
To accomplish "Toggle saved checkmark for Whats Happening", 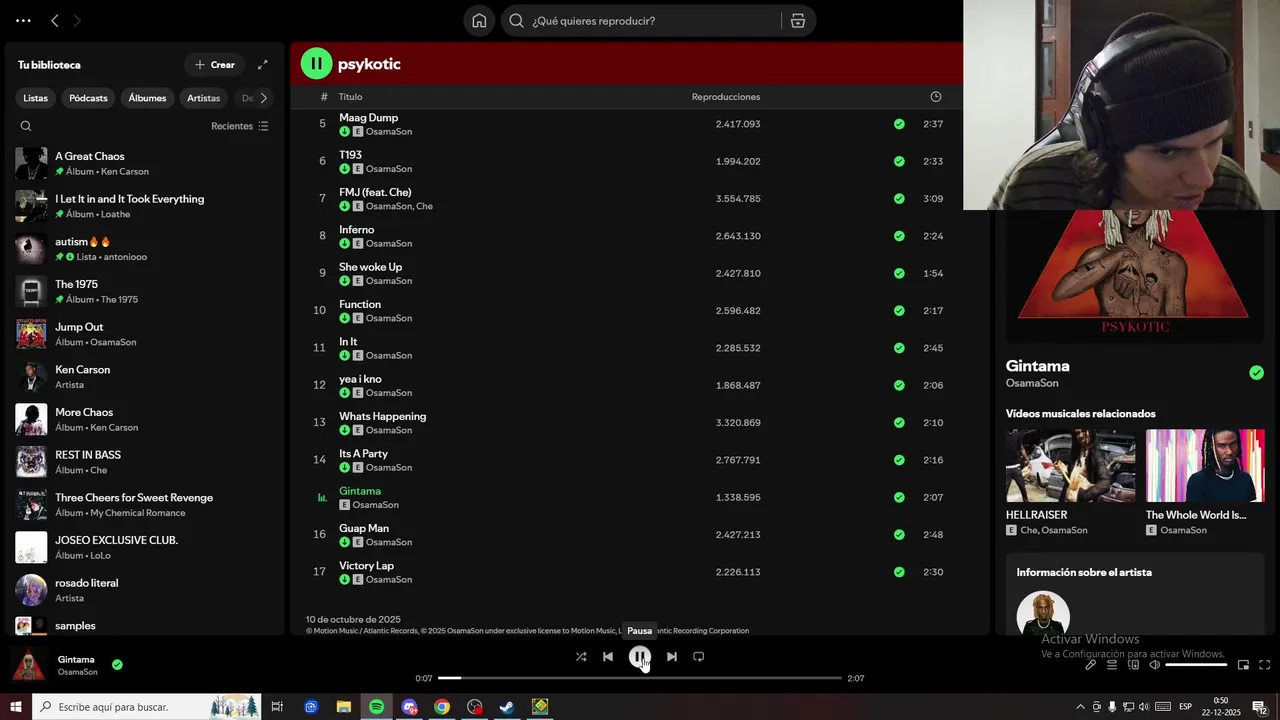I will 899,423.
